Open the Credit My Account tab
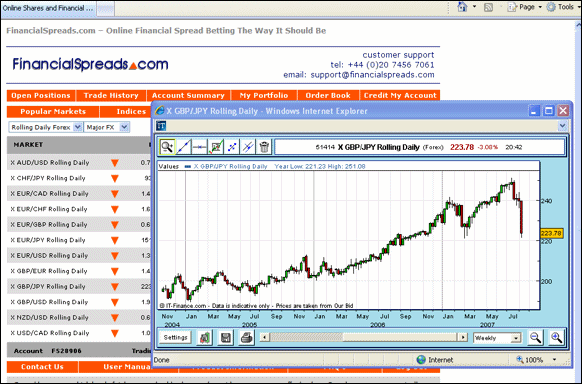 400,95
